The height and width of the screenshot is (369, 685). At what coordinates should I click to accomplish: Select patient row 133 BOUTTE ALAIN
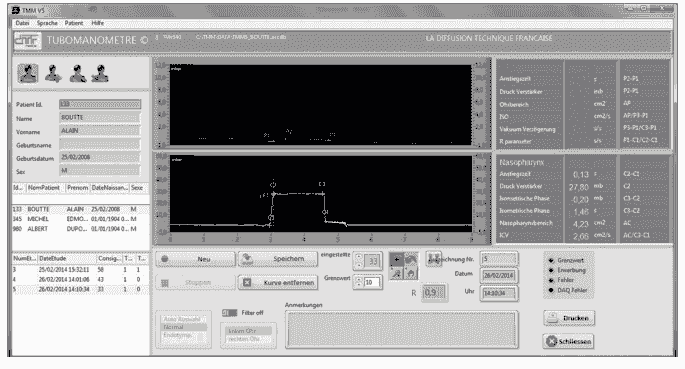[x=80, y=209]
